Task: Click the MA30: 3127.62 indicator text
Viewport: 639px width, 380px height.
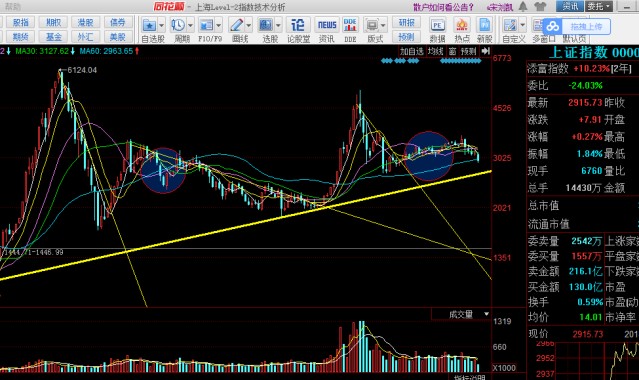Action: click(42, 51)
